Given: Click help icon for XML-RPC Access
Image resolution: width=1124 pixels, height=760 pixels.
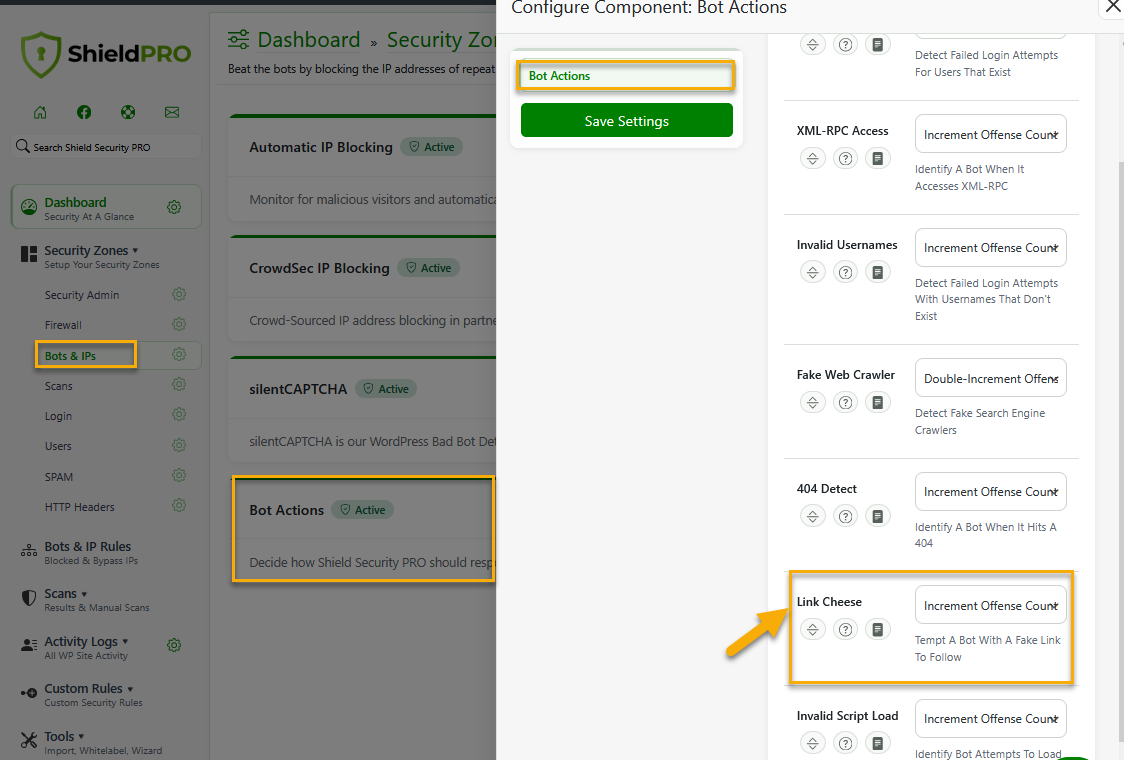Looking at the screenshot, I should 845,158.
